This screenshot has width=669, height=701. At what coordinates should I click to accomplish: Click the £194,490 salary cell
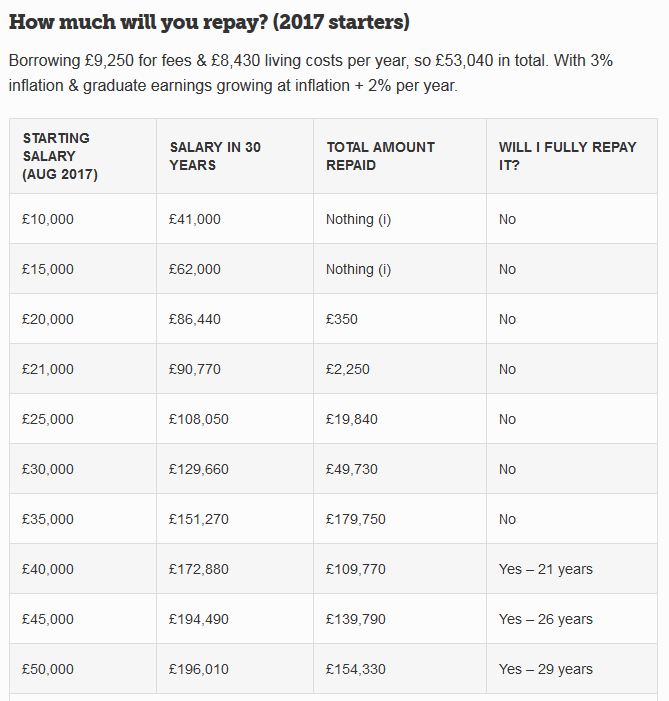click(x=235, y=619)
